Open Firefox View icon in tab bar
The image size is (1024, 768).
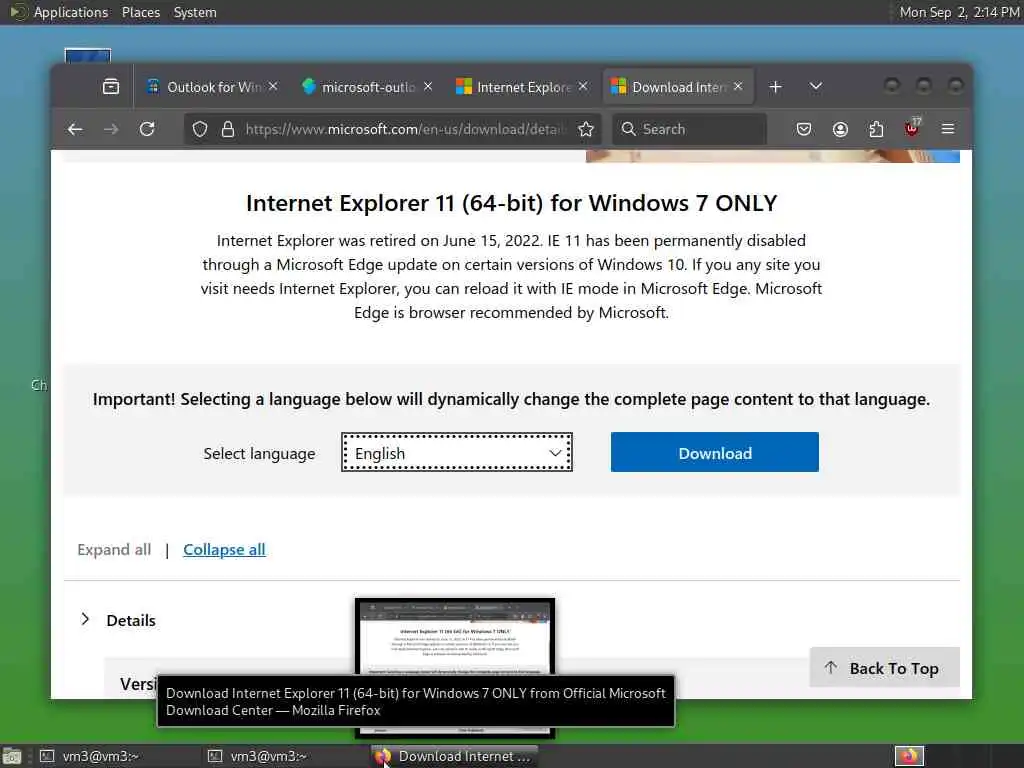(x=110, y=86)
